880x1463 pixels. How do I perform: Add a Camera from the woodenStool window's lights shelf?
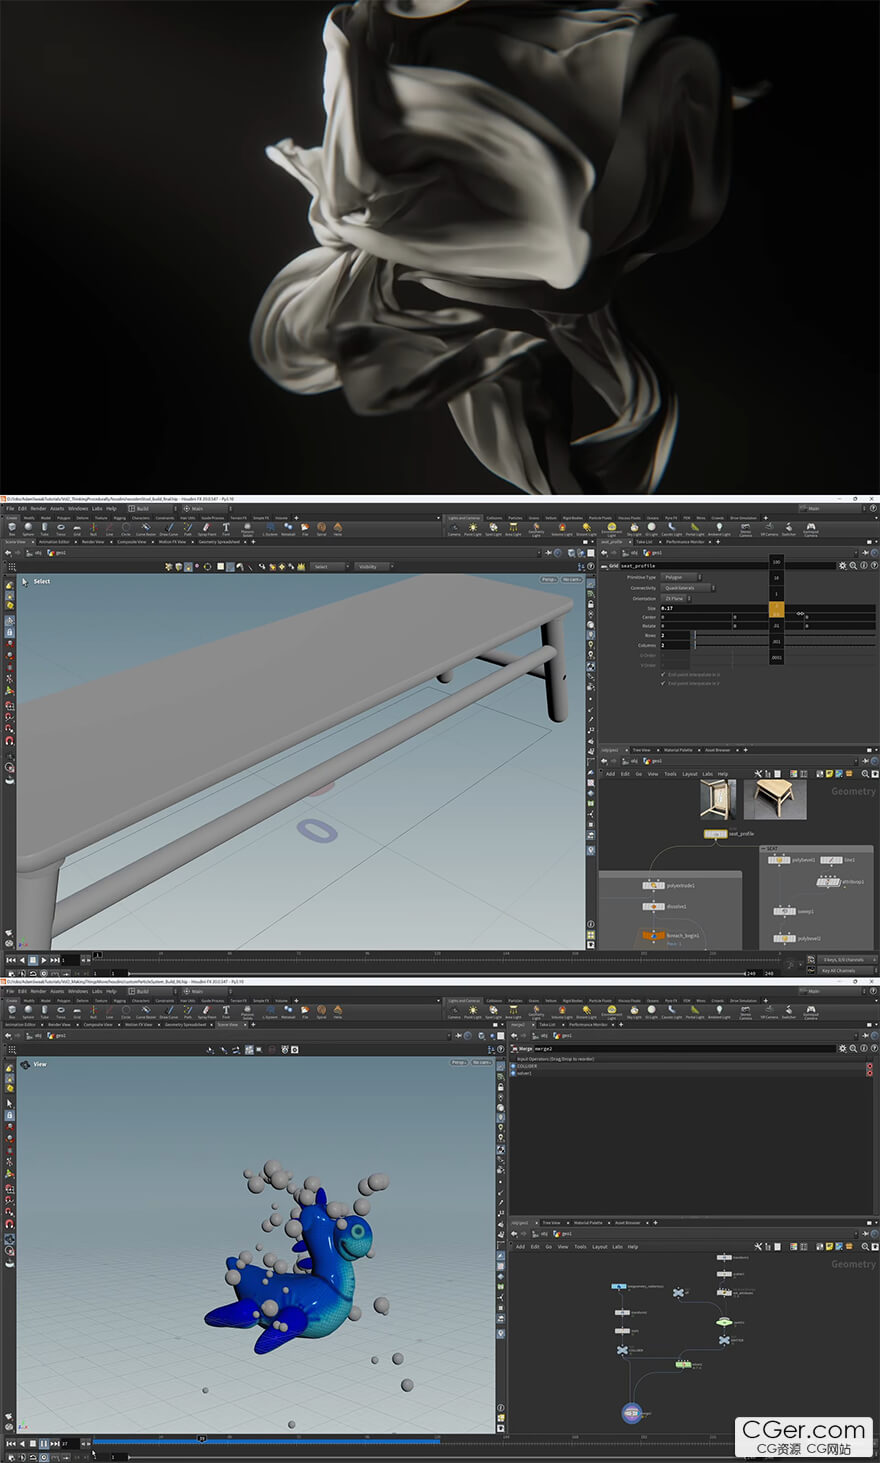pos(454,529)
